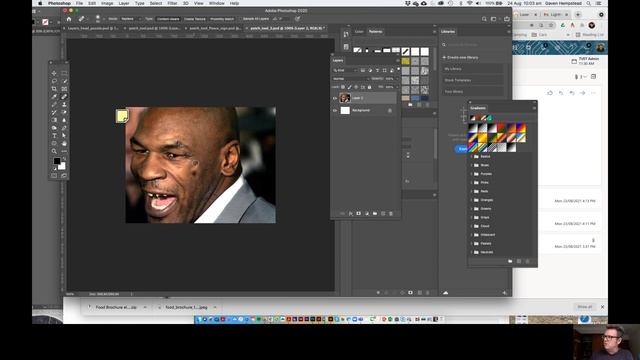Open blend mode dropdown in Layers panel
Viewport: 640px width, 360px height.
(x=350, y=79)
